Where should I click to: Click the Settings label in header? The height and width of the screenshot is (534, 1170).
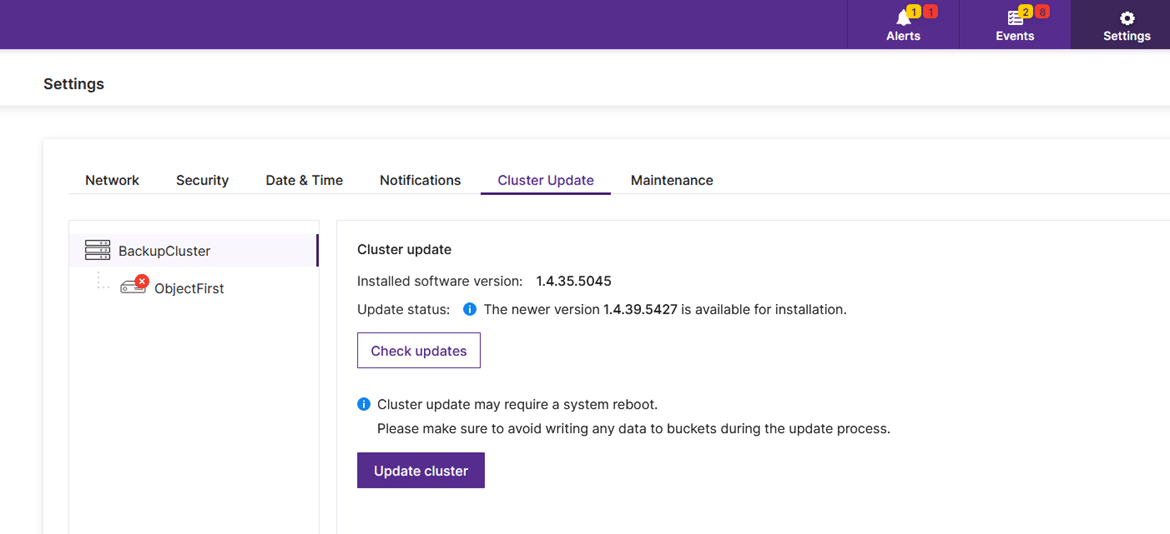coord(1127,36)
